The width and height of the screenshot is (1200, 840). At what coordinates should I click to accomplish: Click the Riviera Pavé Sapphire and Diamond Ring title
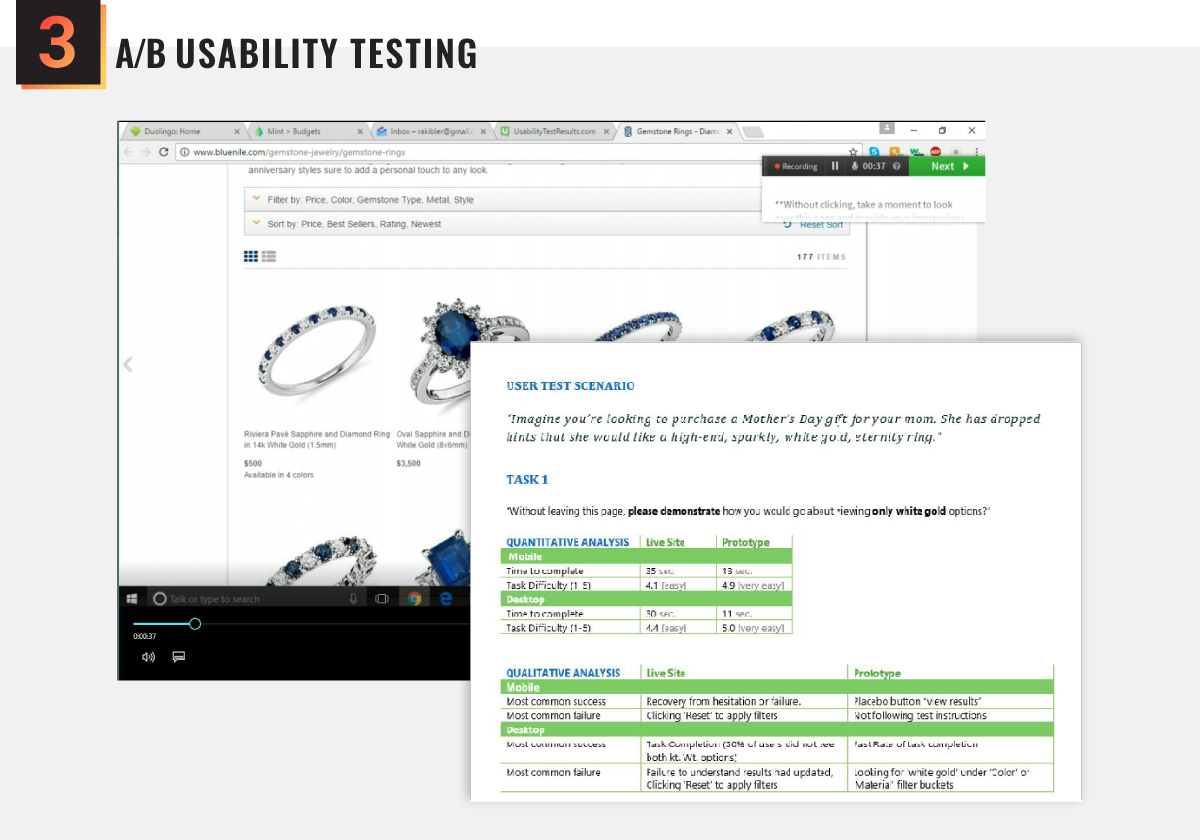[x=317, y=439]
